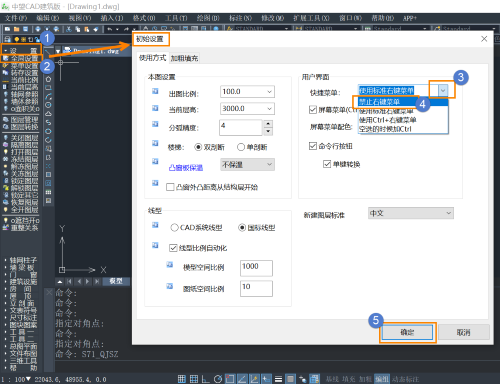Open 出图比例 dropdown
The width and height of the screenshot is (500, 384).
[x=247, y=92]
